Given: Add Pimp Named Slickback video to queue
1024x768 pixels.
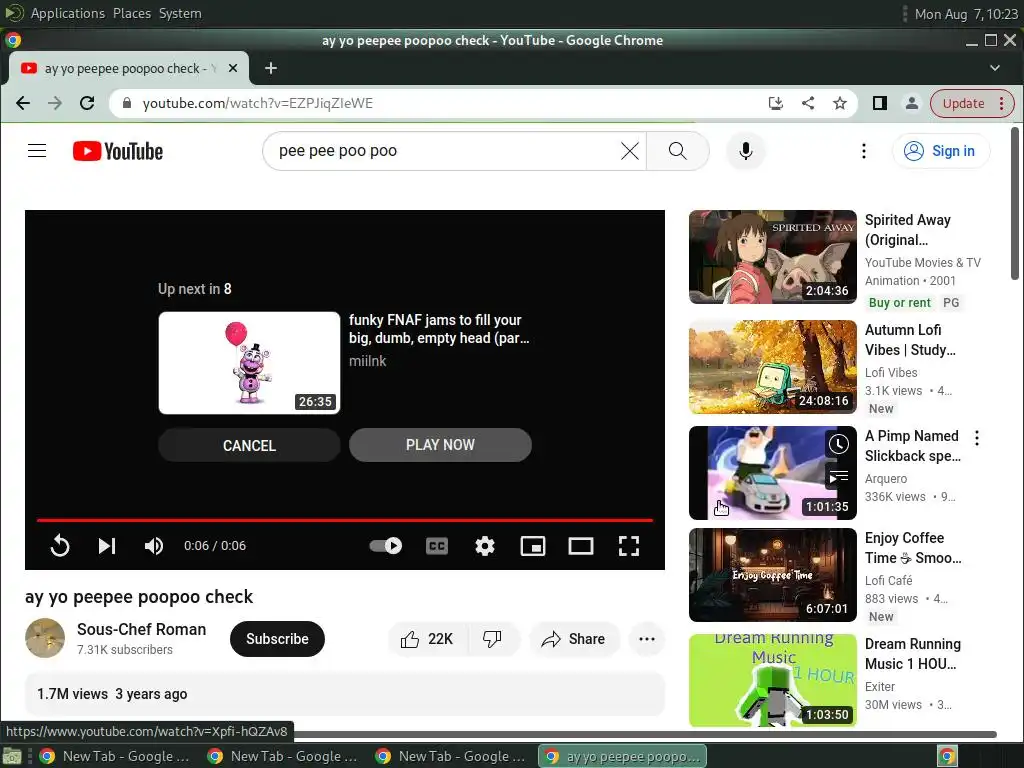Looking at the screenshot, I should pos(839,477).
